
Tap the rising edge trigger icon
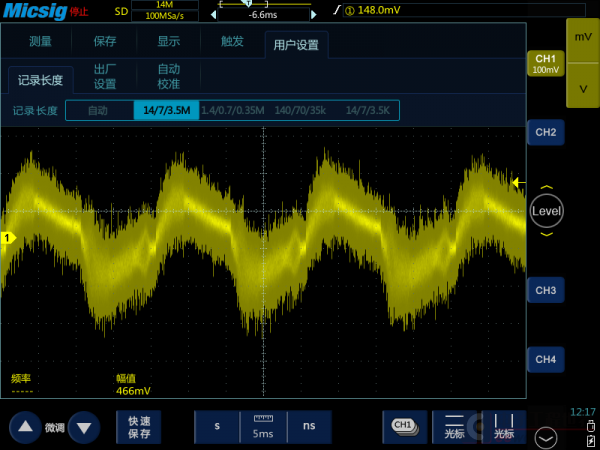336,10
